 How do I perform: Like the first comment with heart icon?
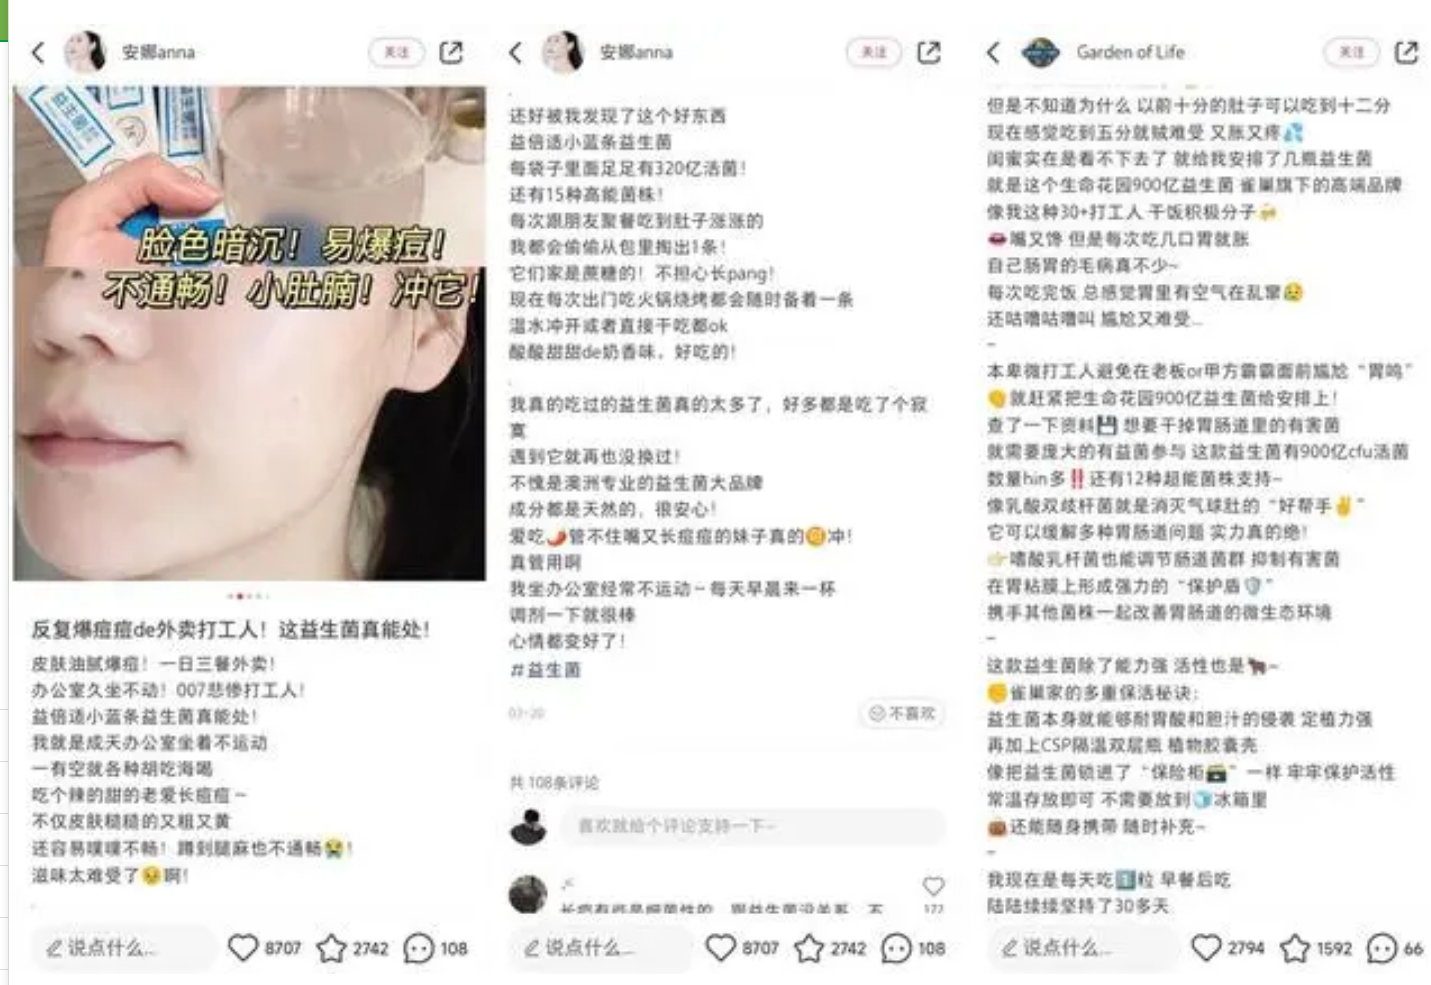pos(933,886)
